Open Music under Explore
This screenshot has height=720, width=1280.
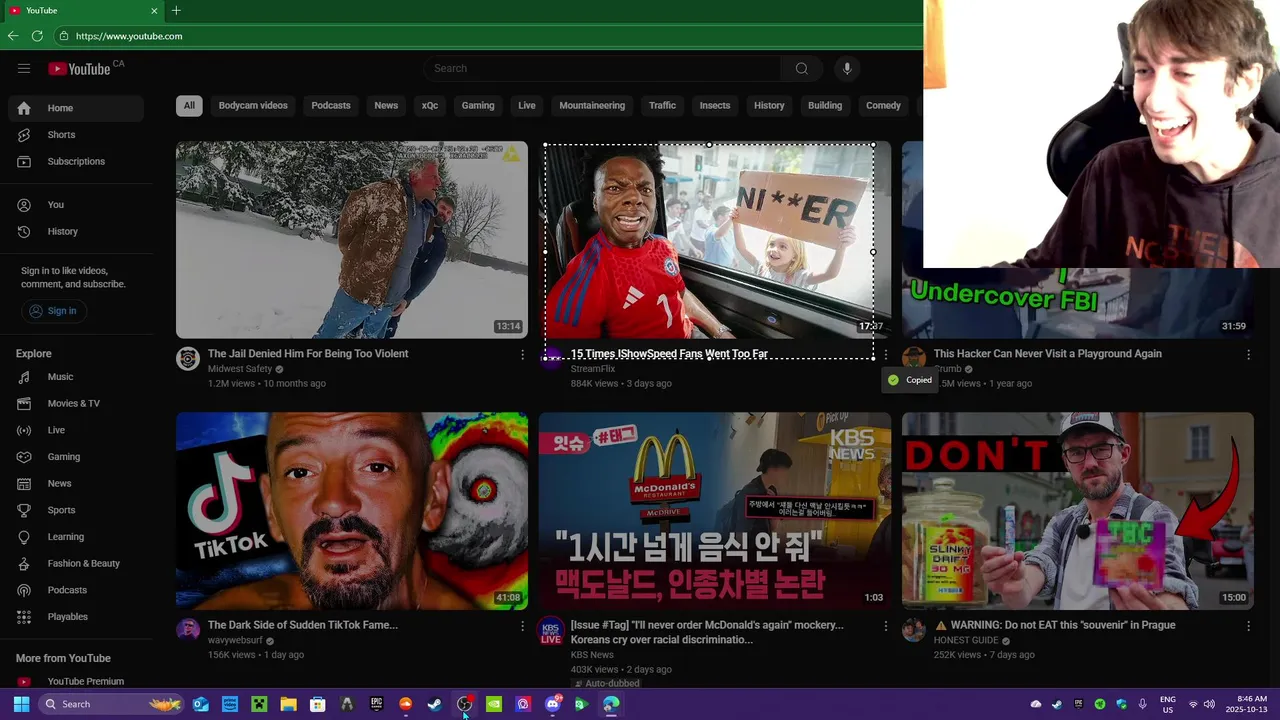(x=76, y=377)
